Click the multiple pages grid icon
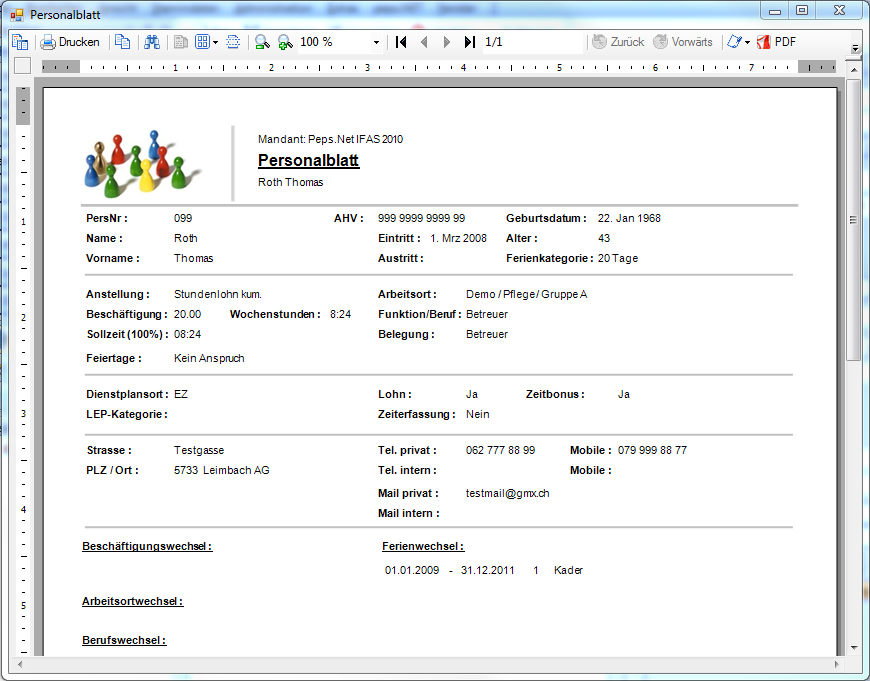 tap(202, 42)
